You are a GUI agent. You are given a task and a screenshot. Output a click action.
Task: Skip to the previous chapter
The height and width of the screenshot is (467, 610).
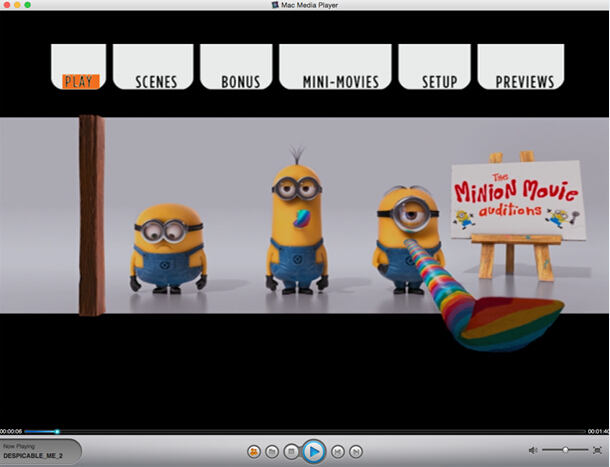(x=338, y=452)
